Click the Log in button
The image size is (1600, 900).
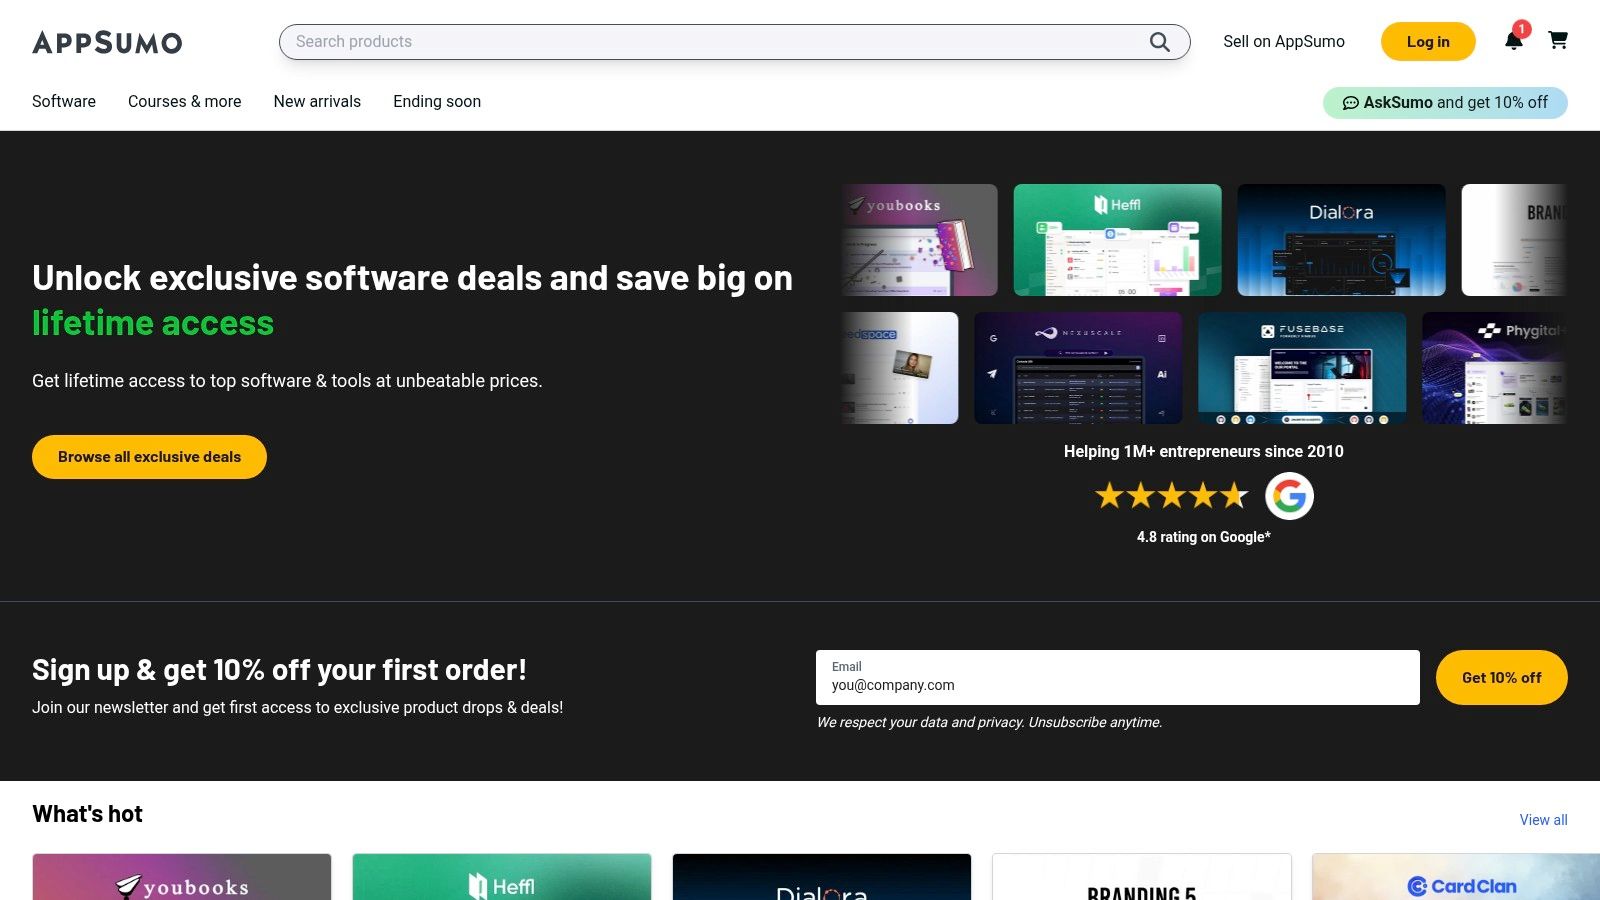pos(1427,42)
